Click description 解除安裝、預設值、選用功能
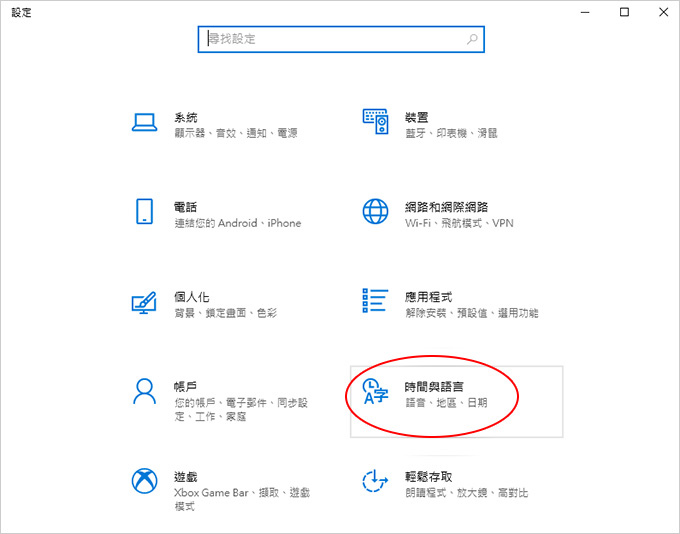The width and height of the screenshot is (680, 534). [472, 313]
